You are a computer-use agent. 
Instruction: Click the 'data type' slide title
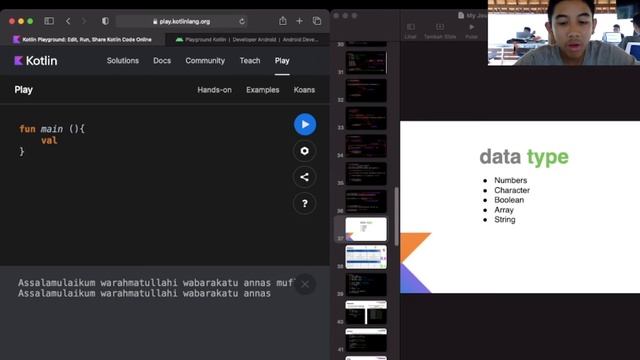tap(524, 157)
